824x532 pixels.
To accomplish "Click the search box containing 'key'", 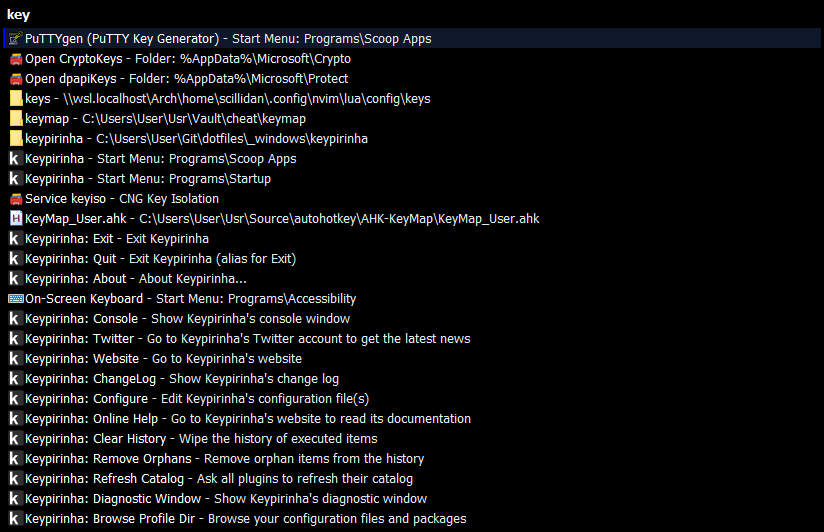I will pyautogui.click(x=412, y=14).
